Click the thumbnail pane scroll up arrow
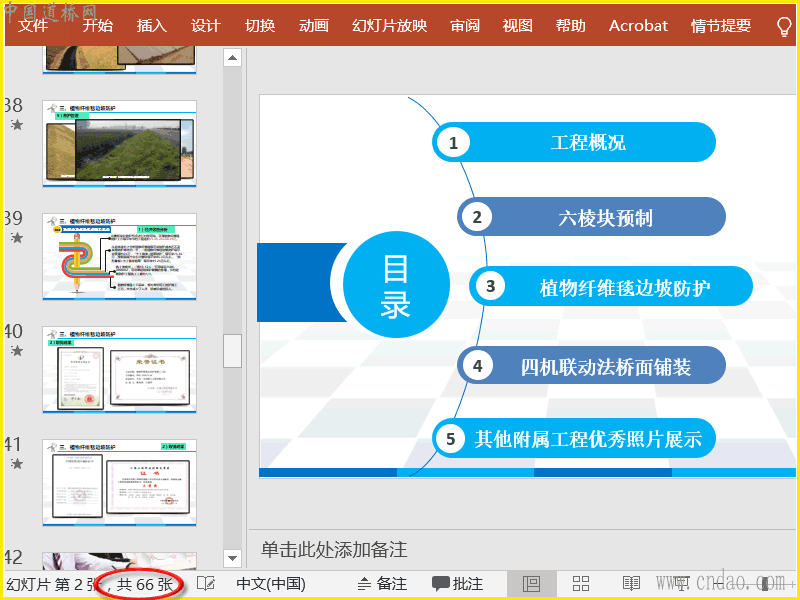Screen dimensions: 800x600 coord(232,58)
